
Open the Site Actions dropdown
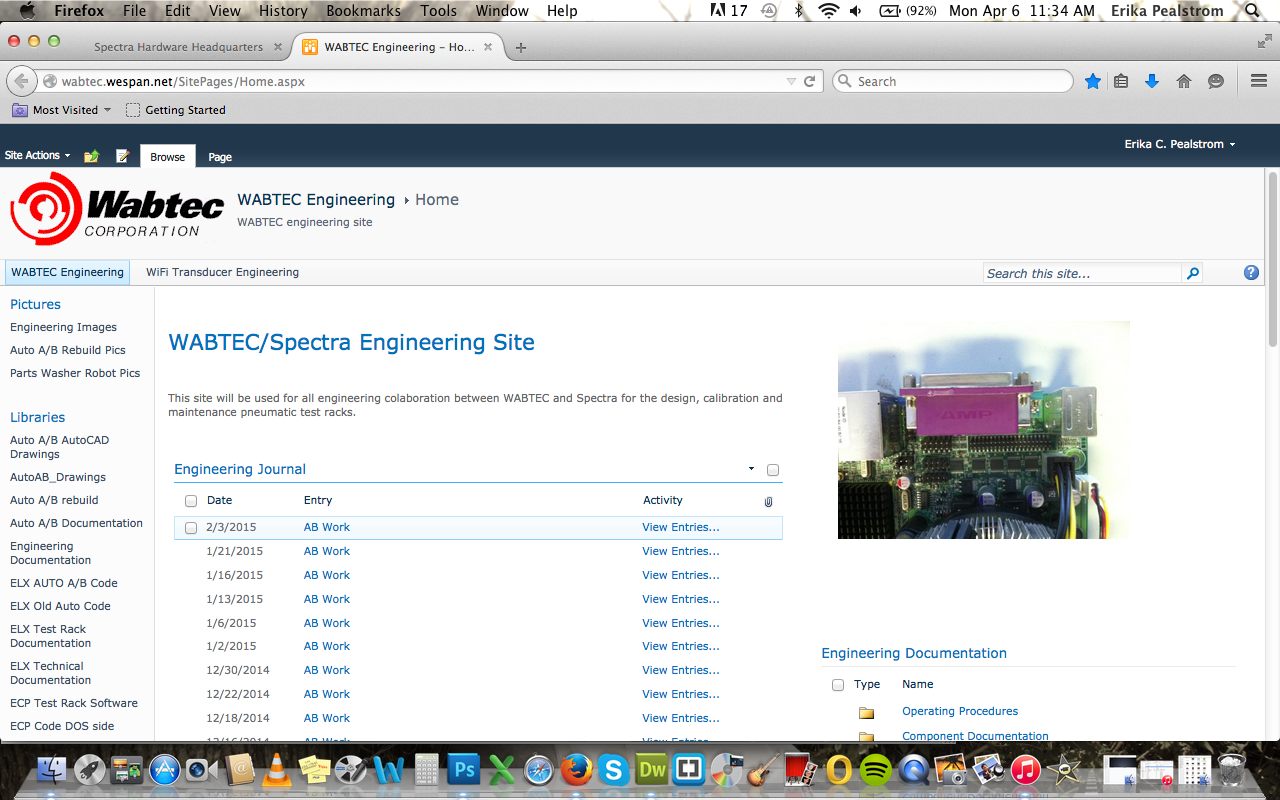[x=37, y=156]
